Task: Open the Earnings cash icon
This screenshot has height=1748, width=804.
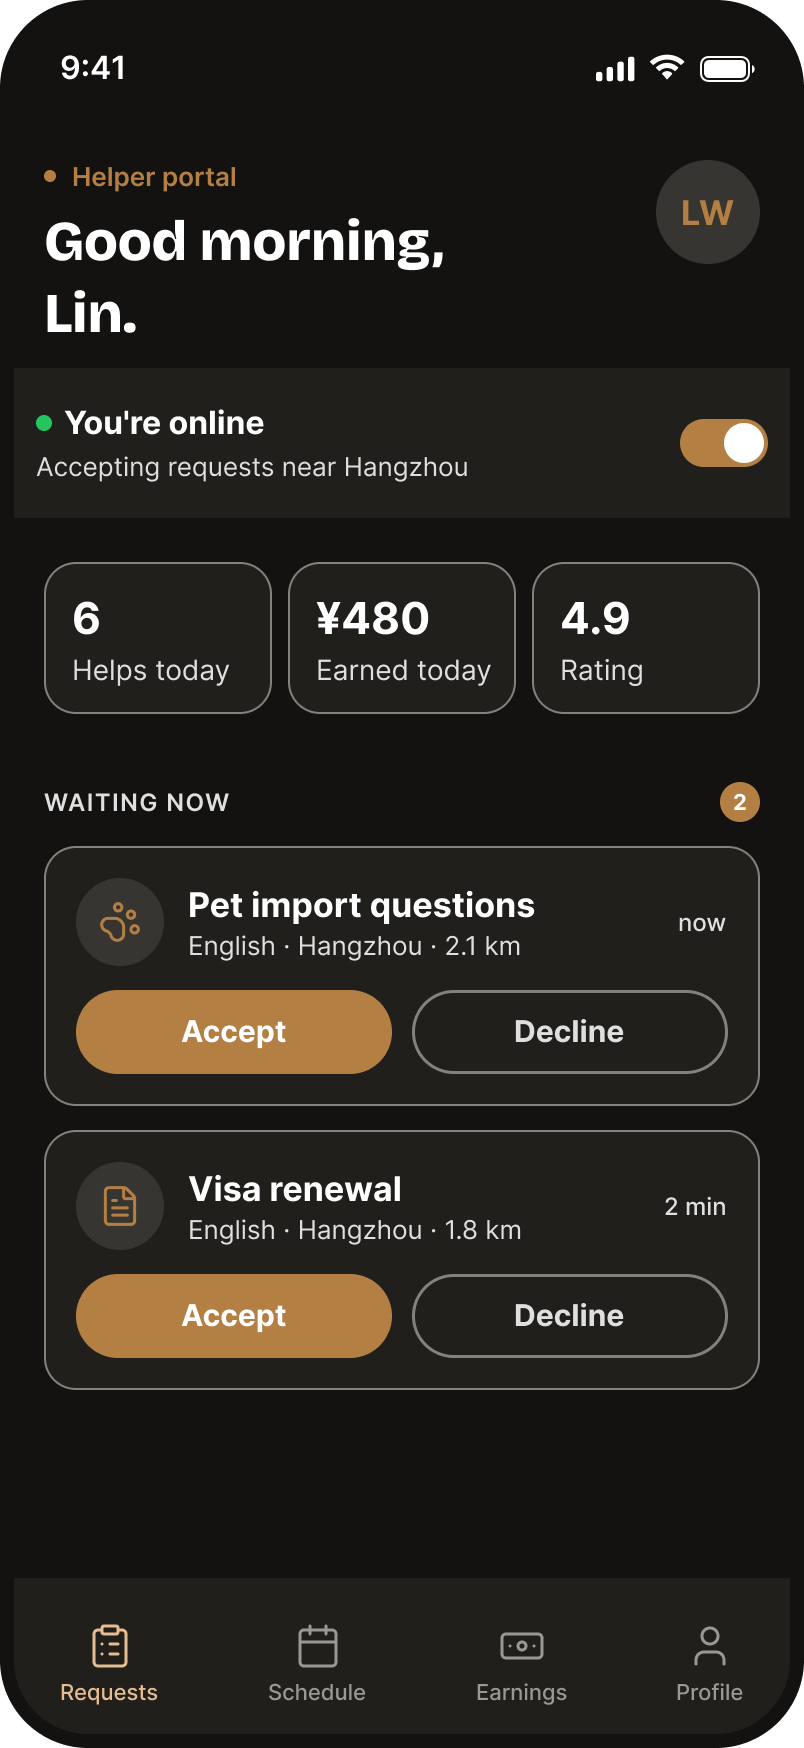Action: (x=522, y=1646)
